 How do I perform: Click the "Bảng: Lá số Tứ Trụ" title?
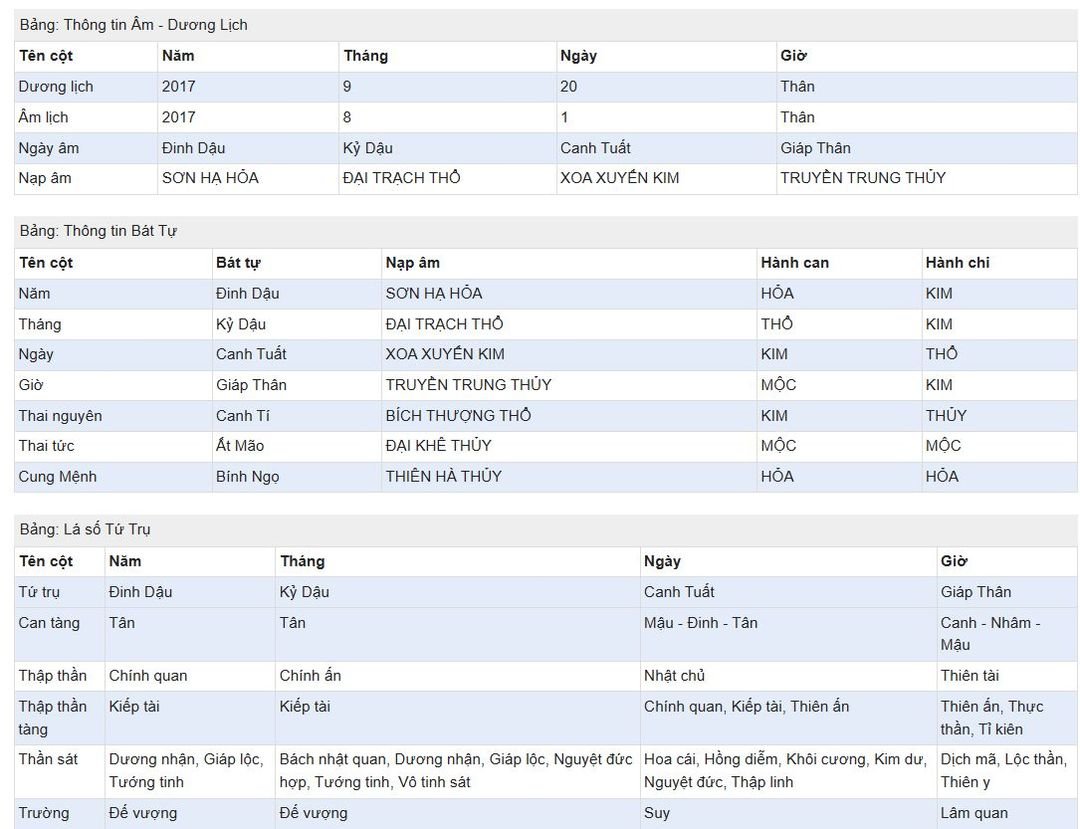[85, 529]
